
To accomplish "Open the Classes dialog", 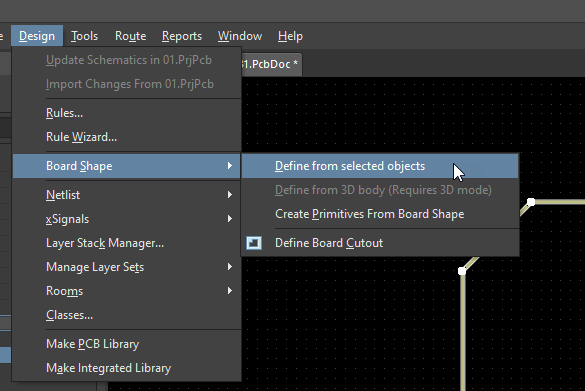I will (126, 315).
